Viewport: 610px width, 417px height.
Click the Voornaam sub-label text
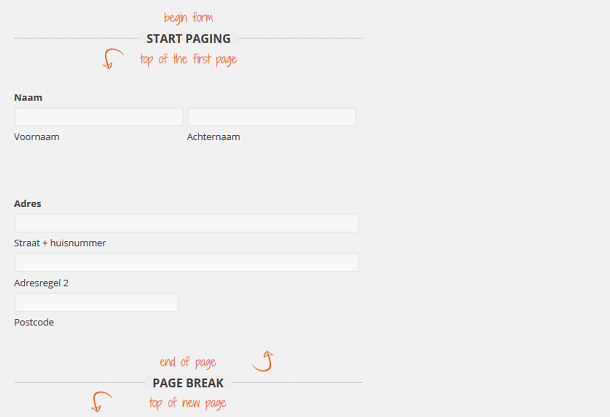pos(37,136)
